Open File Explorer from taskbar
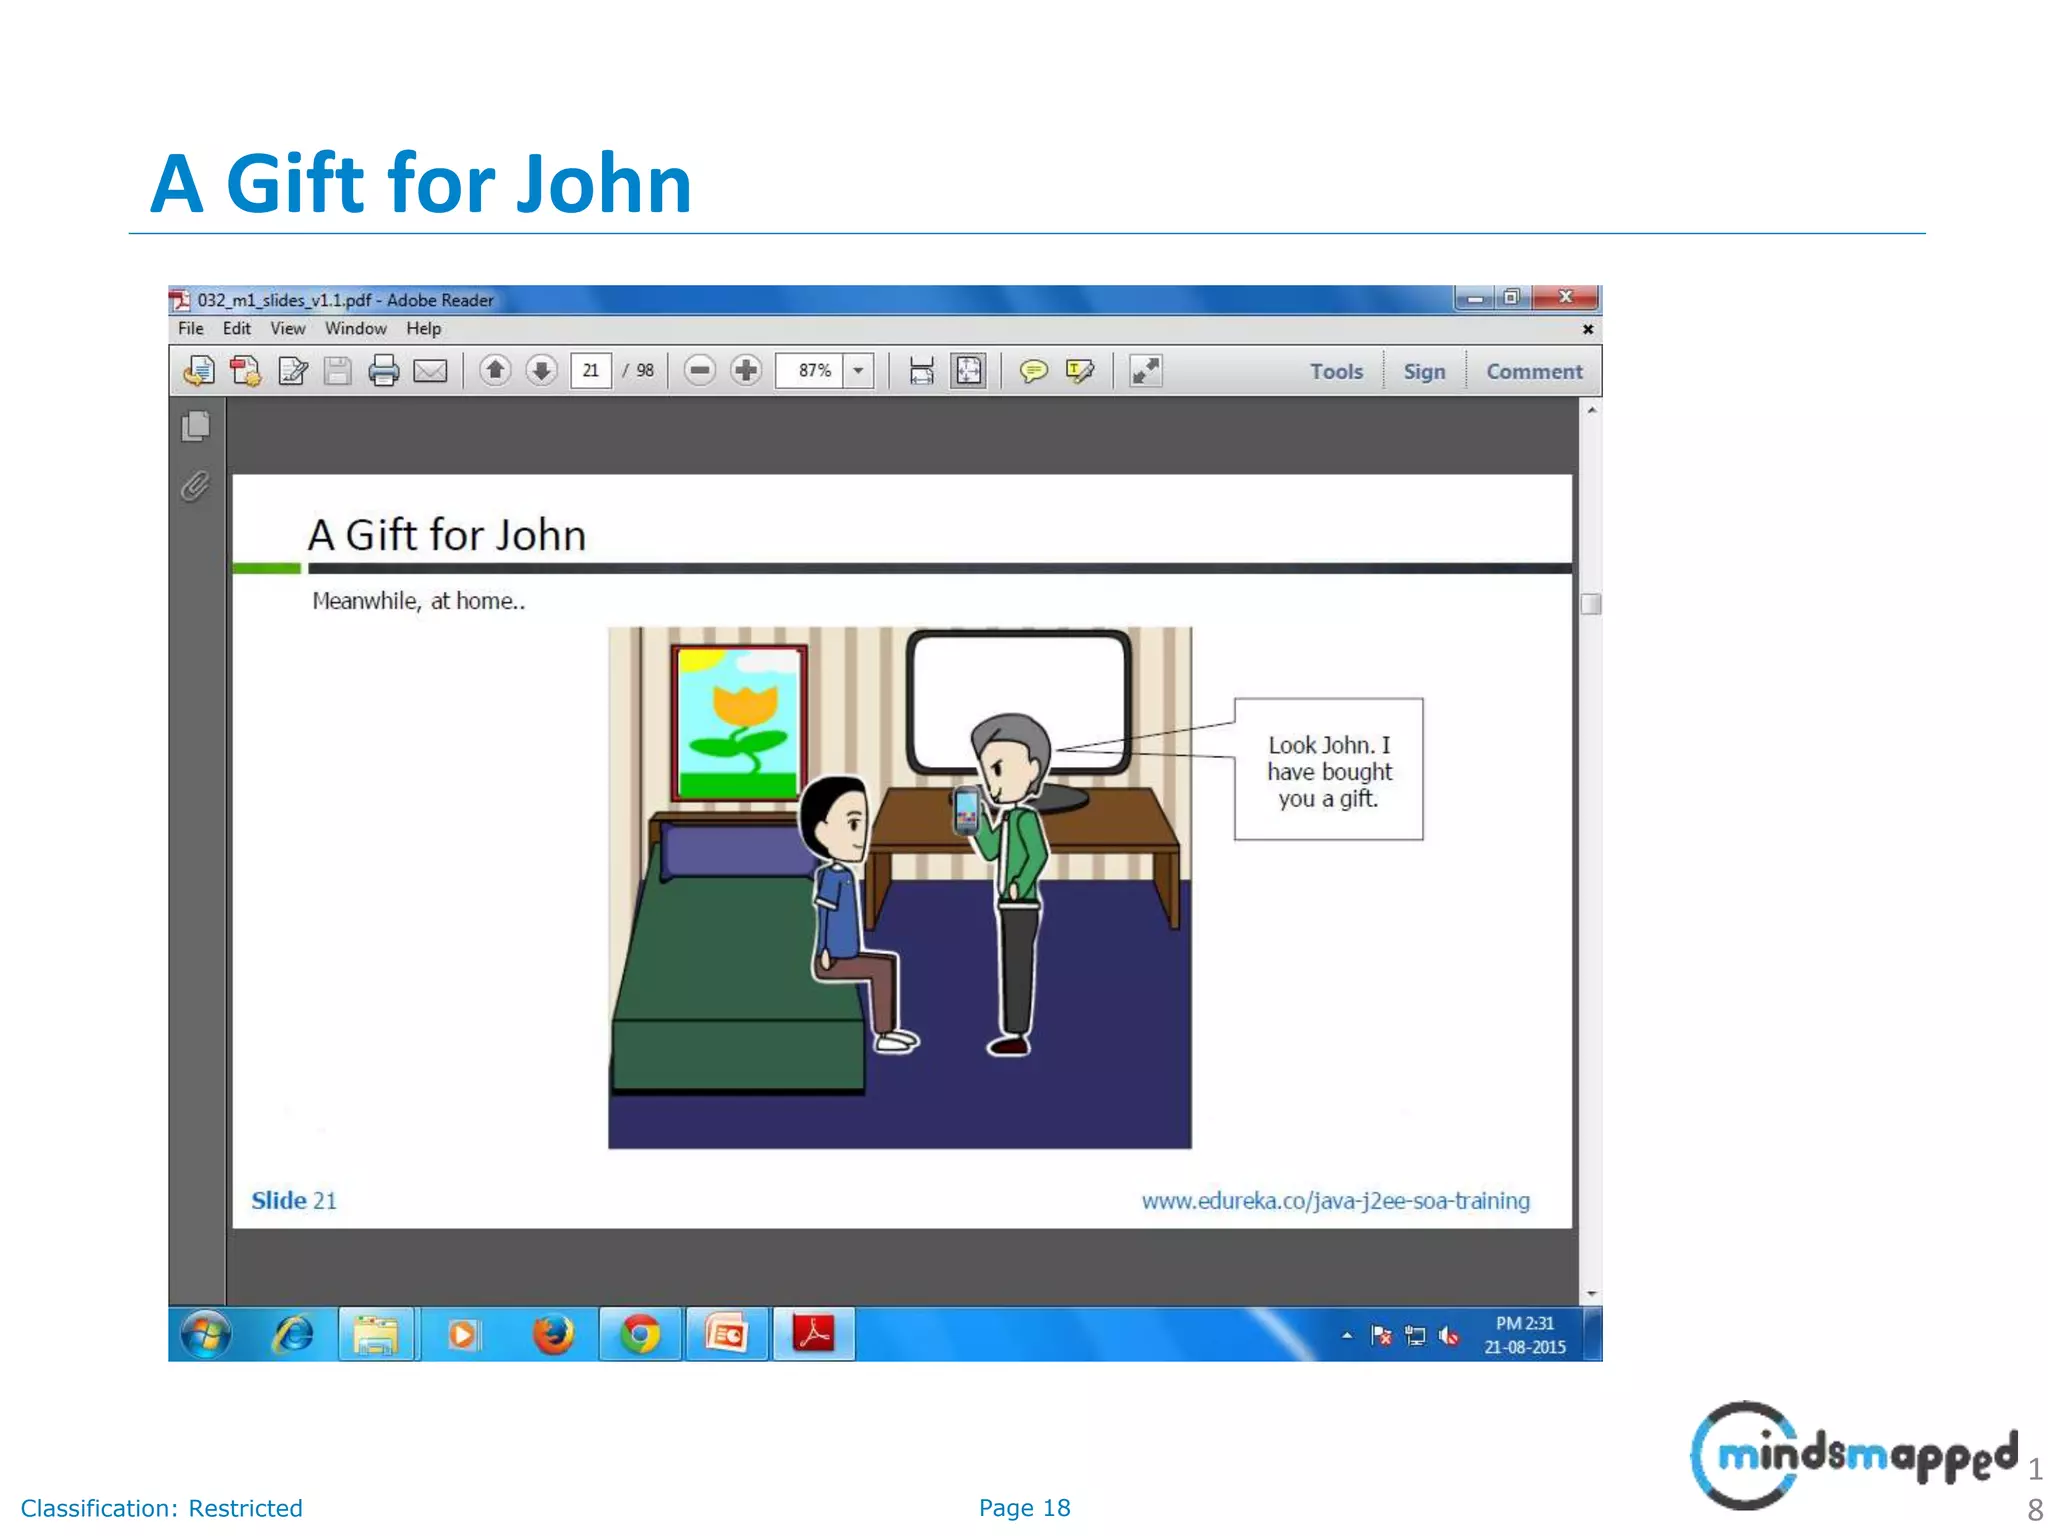Image resolution: width=2048 pixels, height=1536 pixels. click(x=376, y=1334)
